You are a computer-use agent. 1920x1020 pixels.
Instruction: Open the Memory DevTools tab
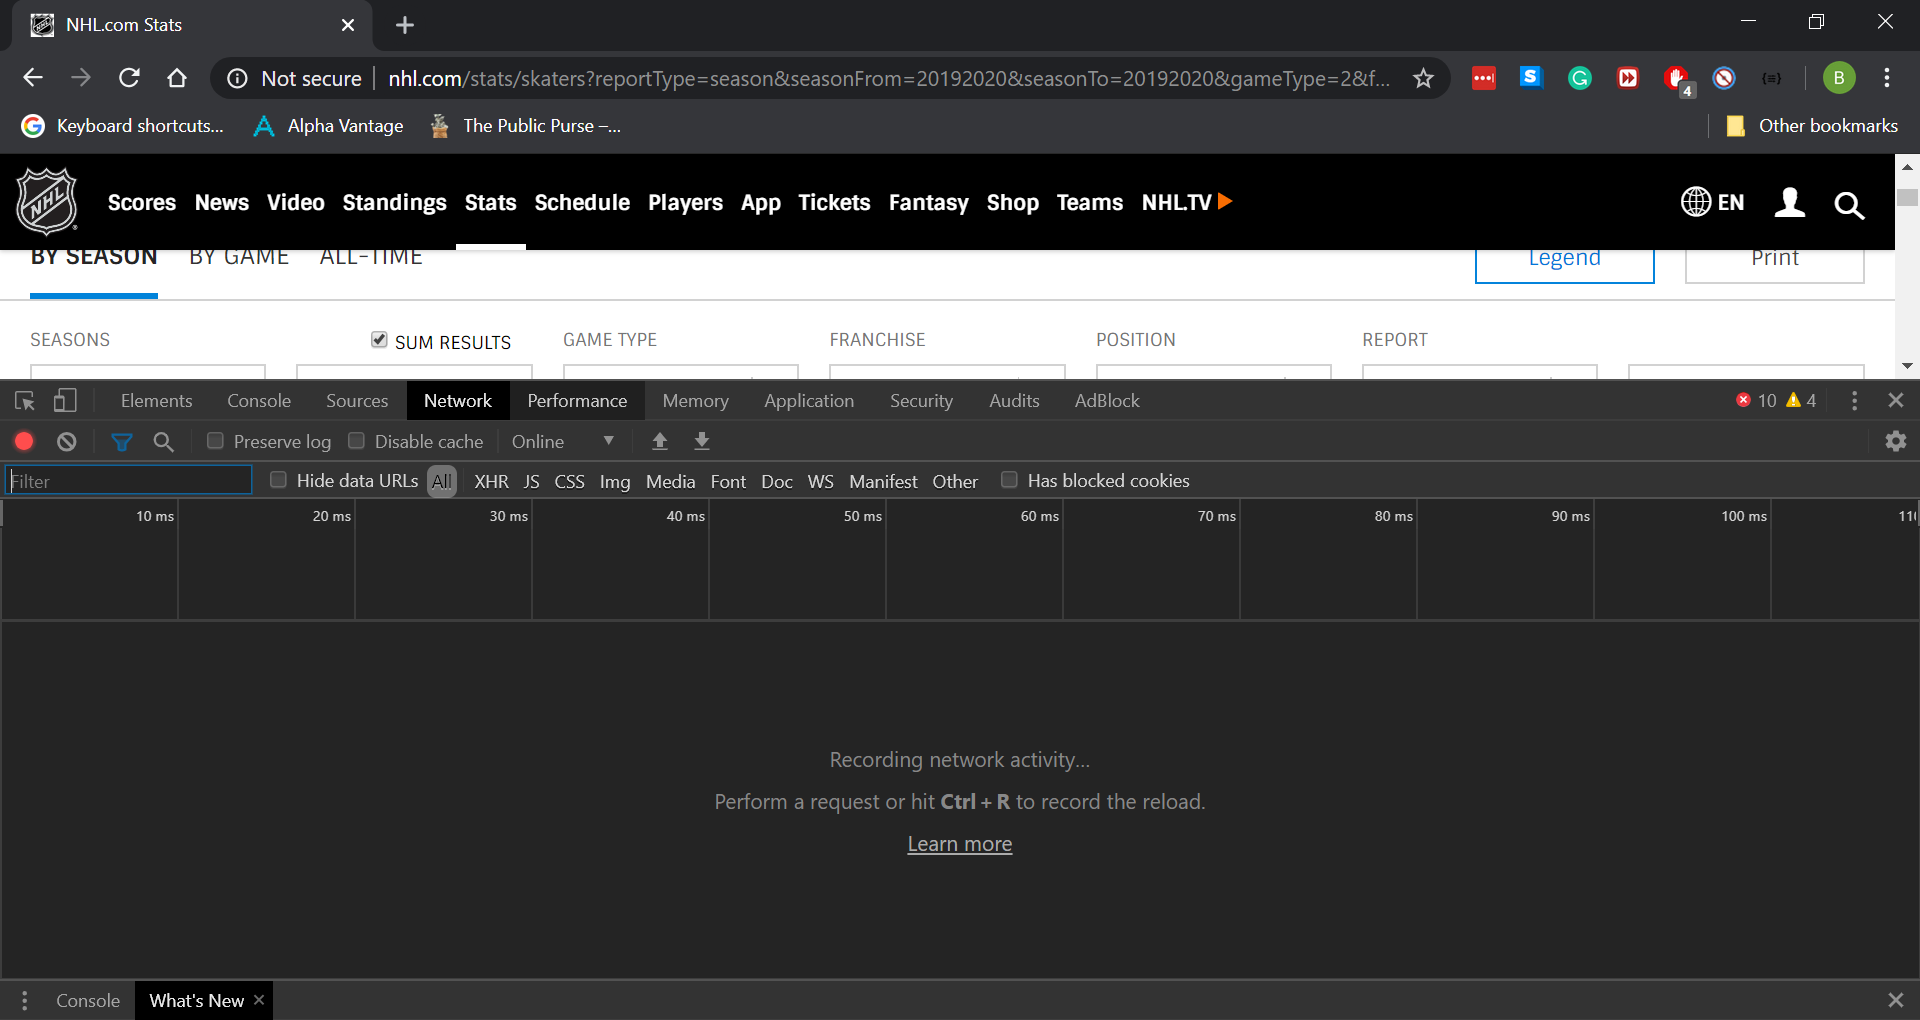[x=695, y=401]
